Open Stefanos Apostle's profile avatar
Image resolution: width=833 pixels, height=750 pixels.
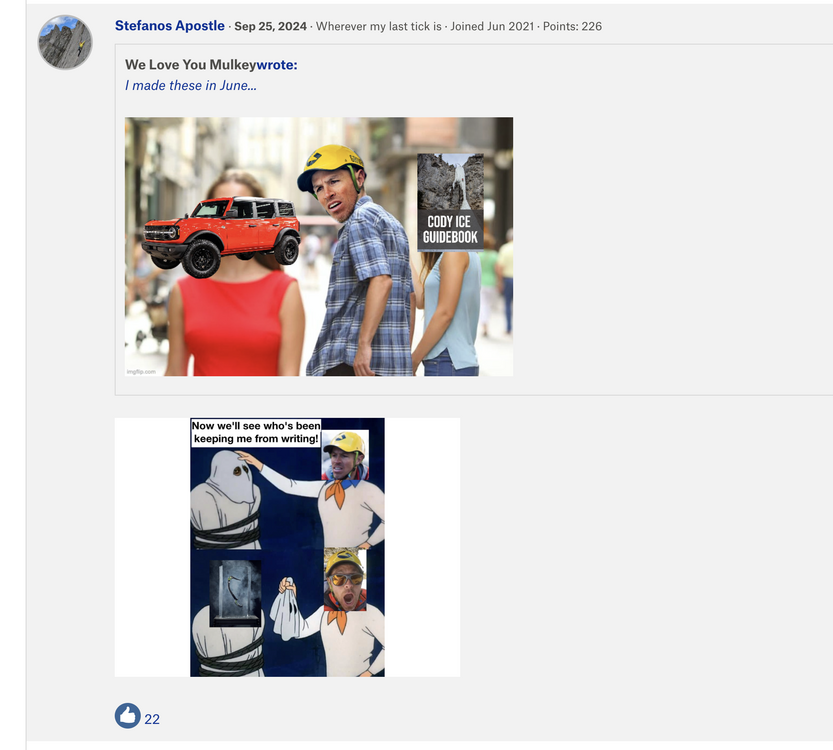65,42
